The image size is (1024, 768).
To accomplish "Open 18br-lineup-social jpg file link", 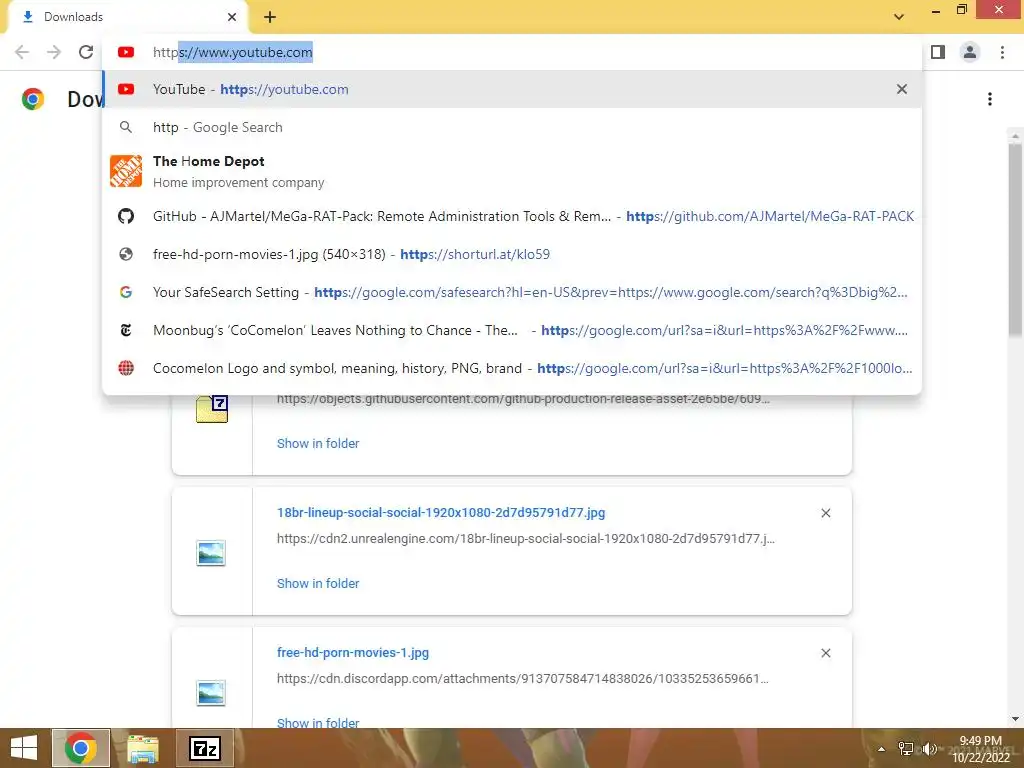I will (441, 513).
